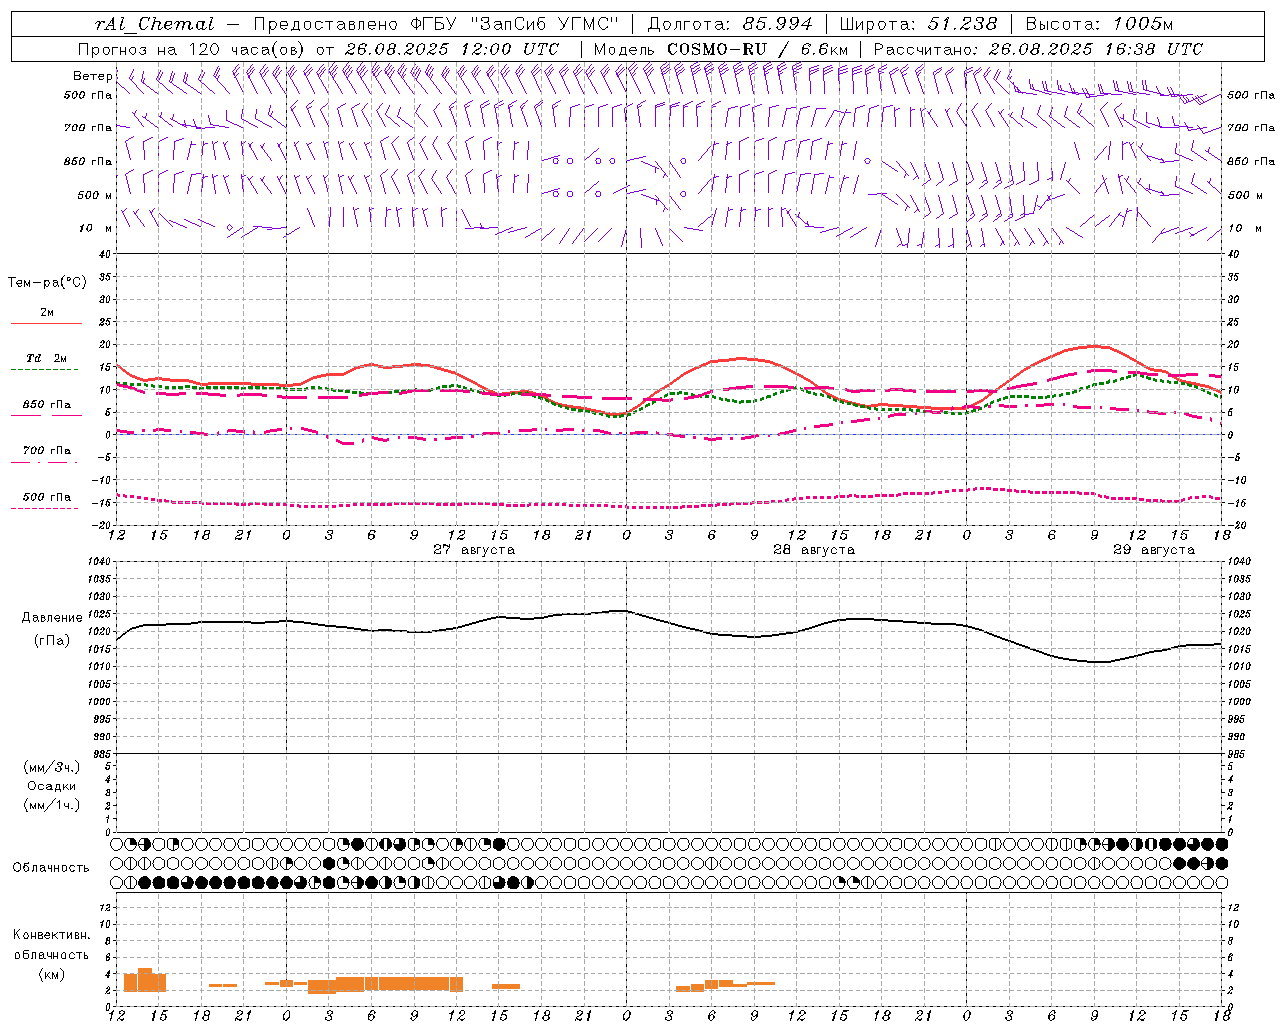Click the "Конвективн." convective cloud label
The height and width of the screenshot is (1024, 1280).
point(51,935)
